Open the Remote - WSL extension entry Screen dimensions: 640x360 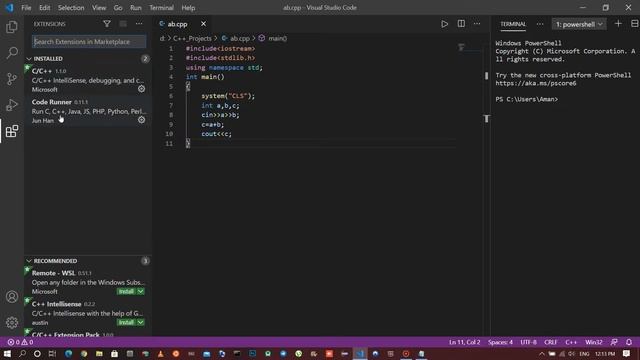pos(88,282)
